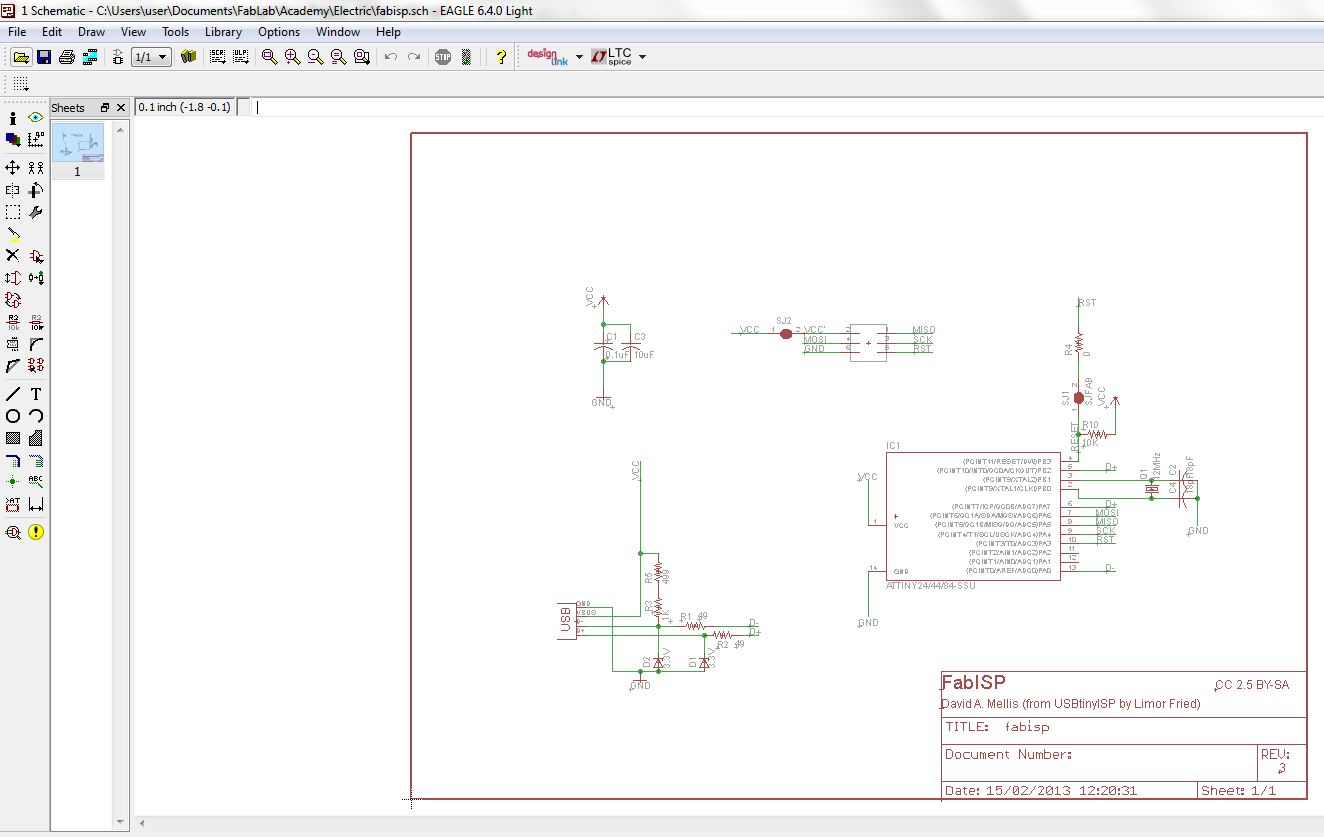Select the Junction tool
Screen dimensions: 1324x837
[13, 482]
